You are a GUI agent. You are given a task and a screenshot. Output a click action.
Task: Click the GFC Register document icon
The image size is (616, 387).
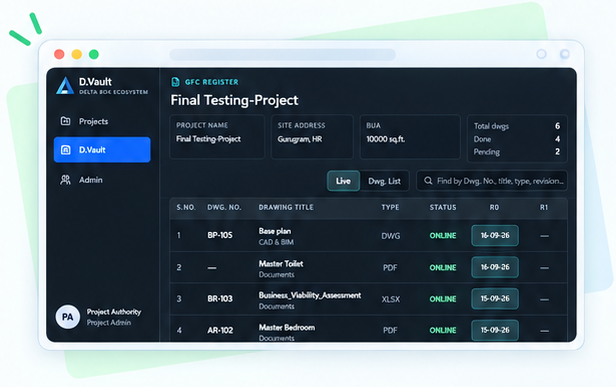[175, 82]
